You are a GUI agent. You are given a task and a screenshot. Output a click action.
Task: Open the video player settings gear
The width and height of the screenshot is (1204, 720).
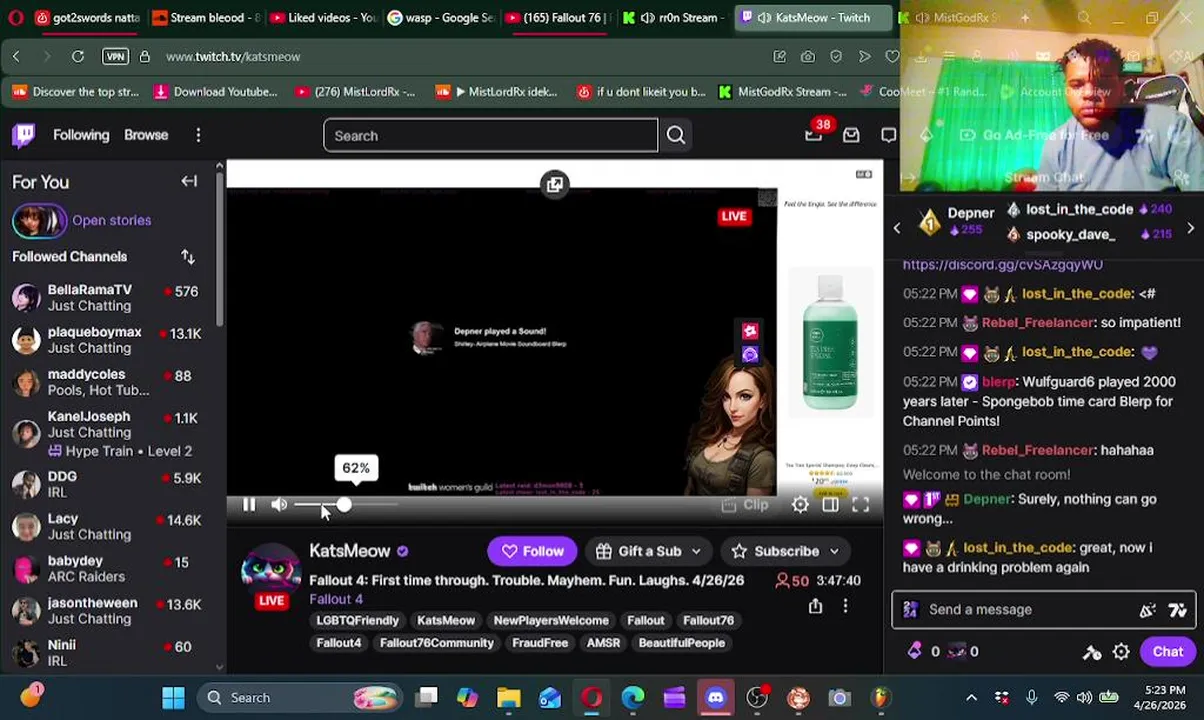tap(800, 505)
